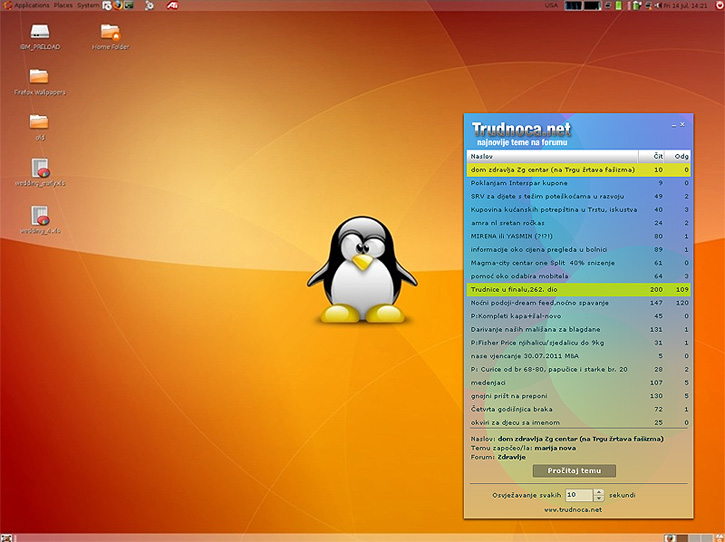Select row 'Darivanje naših mališana za blagdane'
Viewport: 725px width, 542px height.
point(578,330)
